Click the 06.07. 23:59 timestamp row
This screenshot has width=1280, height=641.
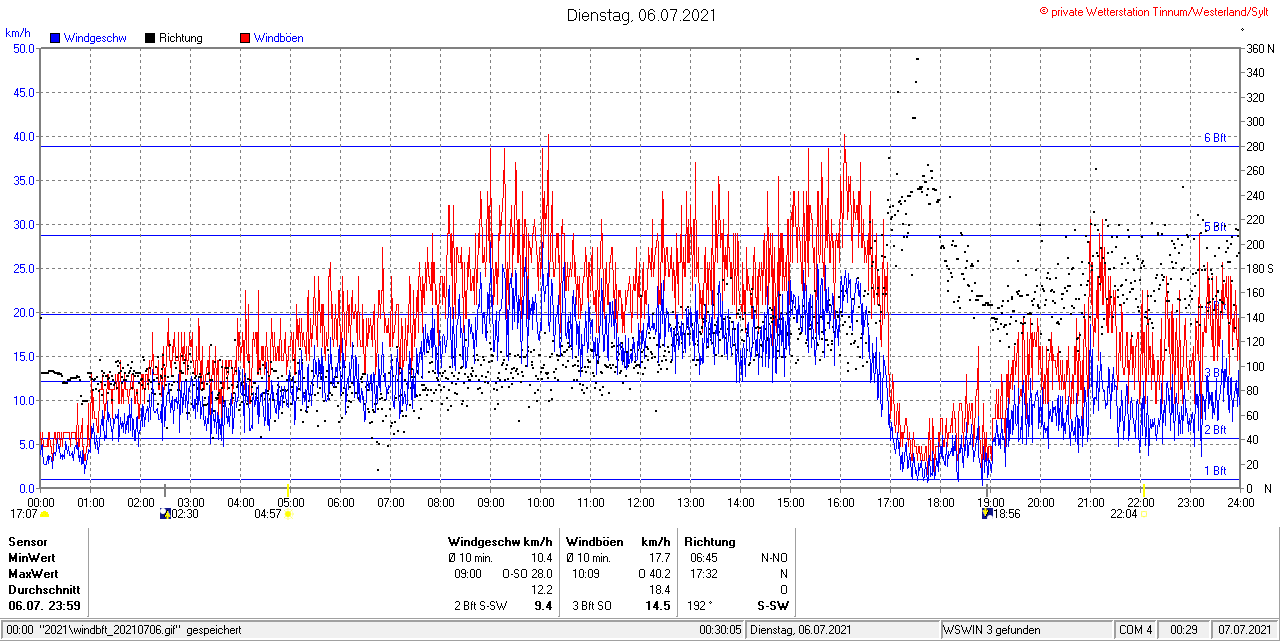click(45, 606)
